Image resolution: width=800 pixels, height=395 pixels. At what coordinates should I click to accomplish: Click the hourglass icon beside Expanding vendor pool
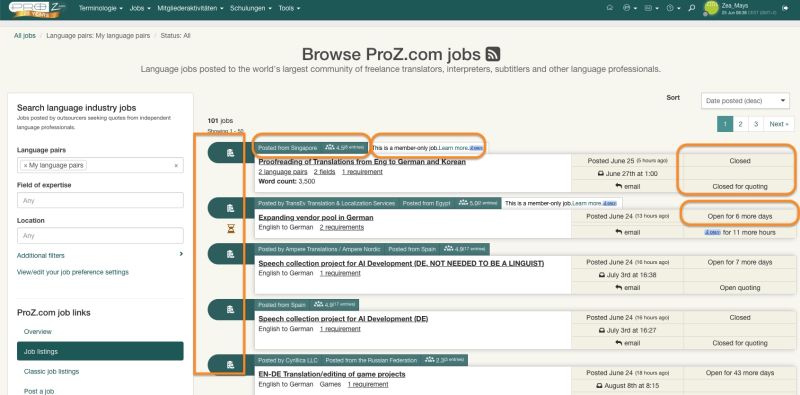[231, 229]
